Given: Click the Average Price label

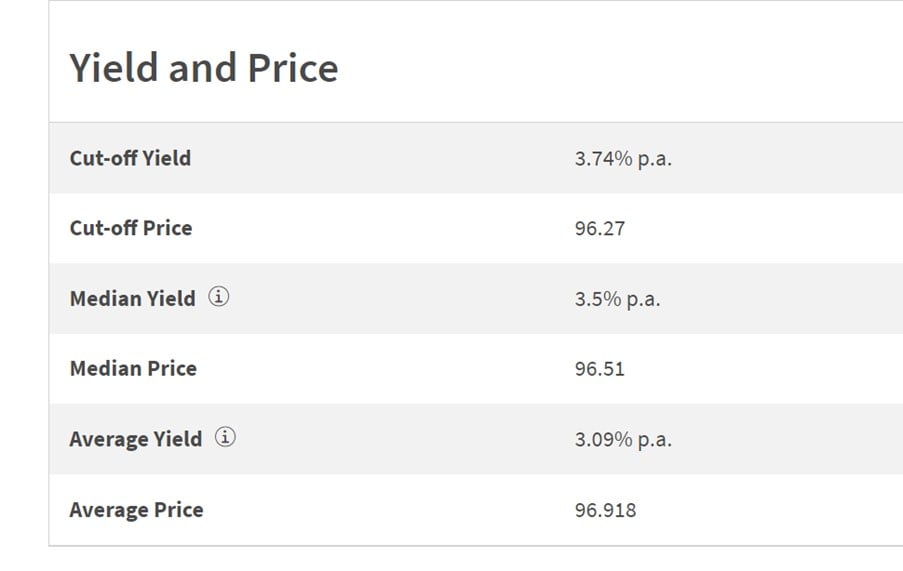Looking at the screenshot, I should coord(136,510).
